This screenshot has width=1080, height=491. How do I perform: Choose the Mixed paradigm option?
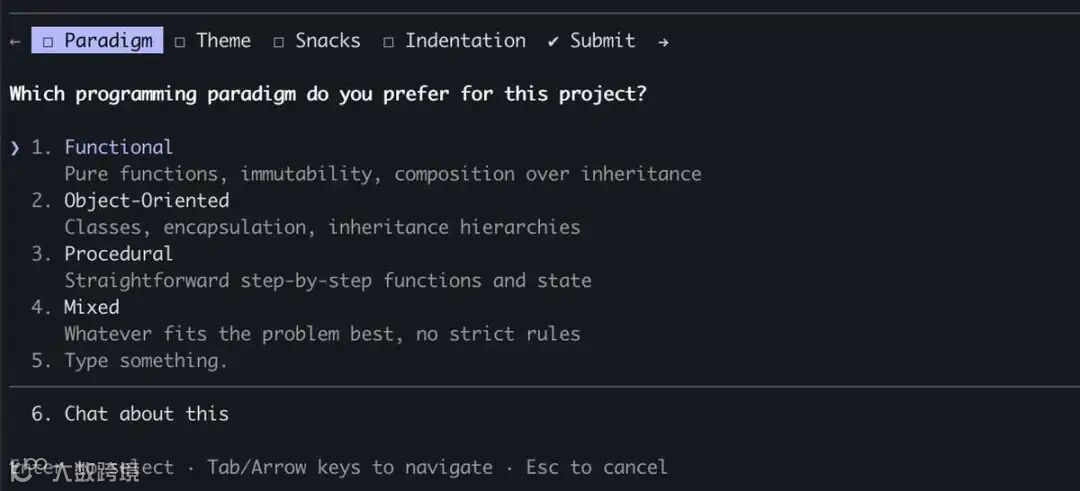[x=92, y=307]
